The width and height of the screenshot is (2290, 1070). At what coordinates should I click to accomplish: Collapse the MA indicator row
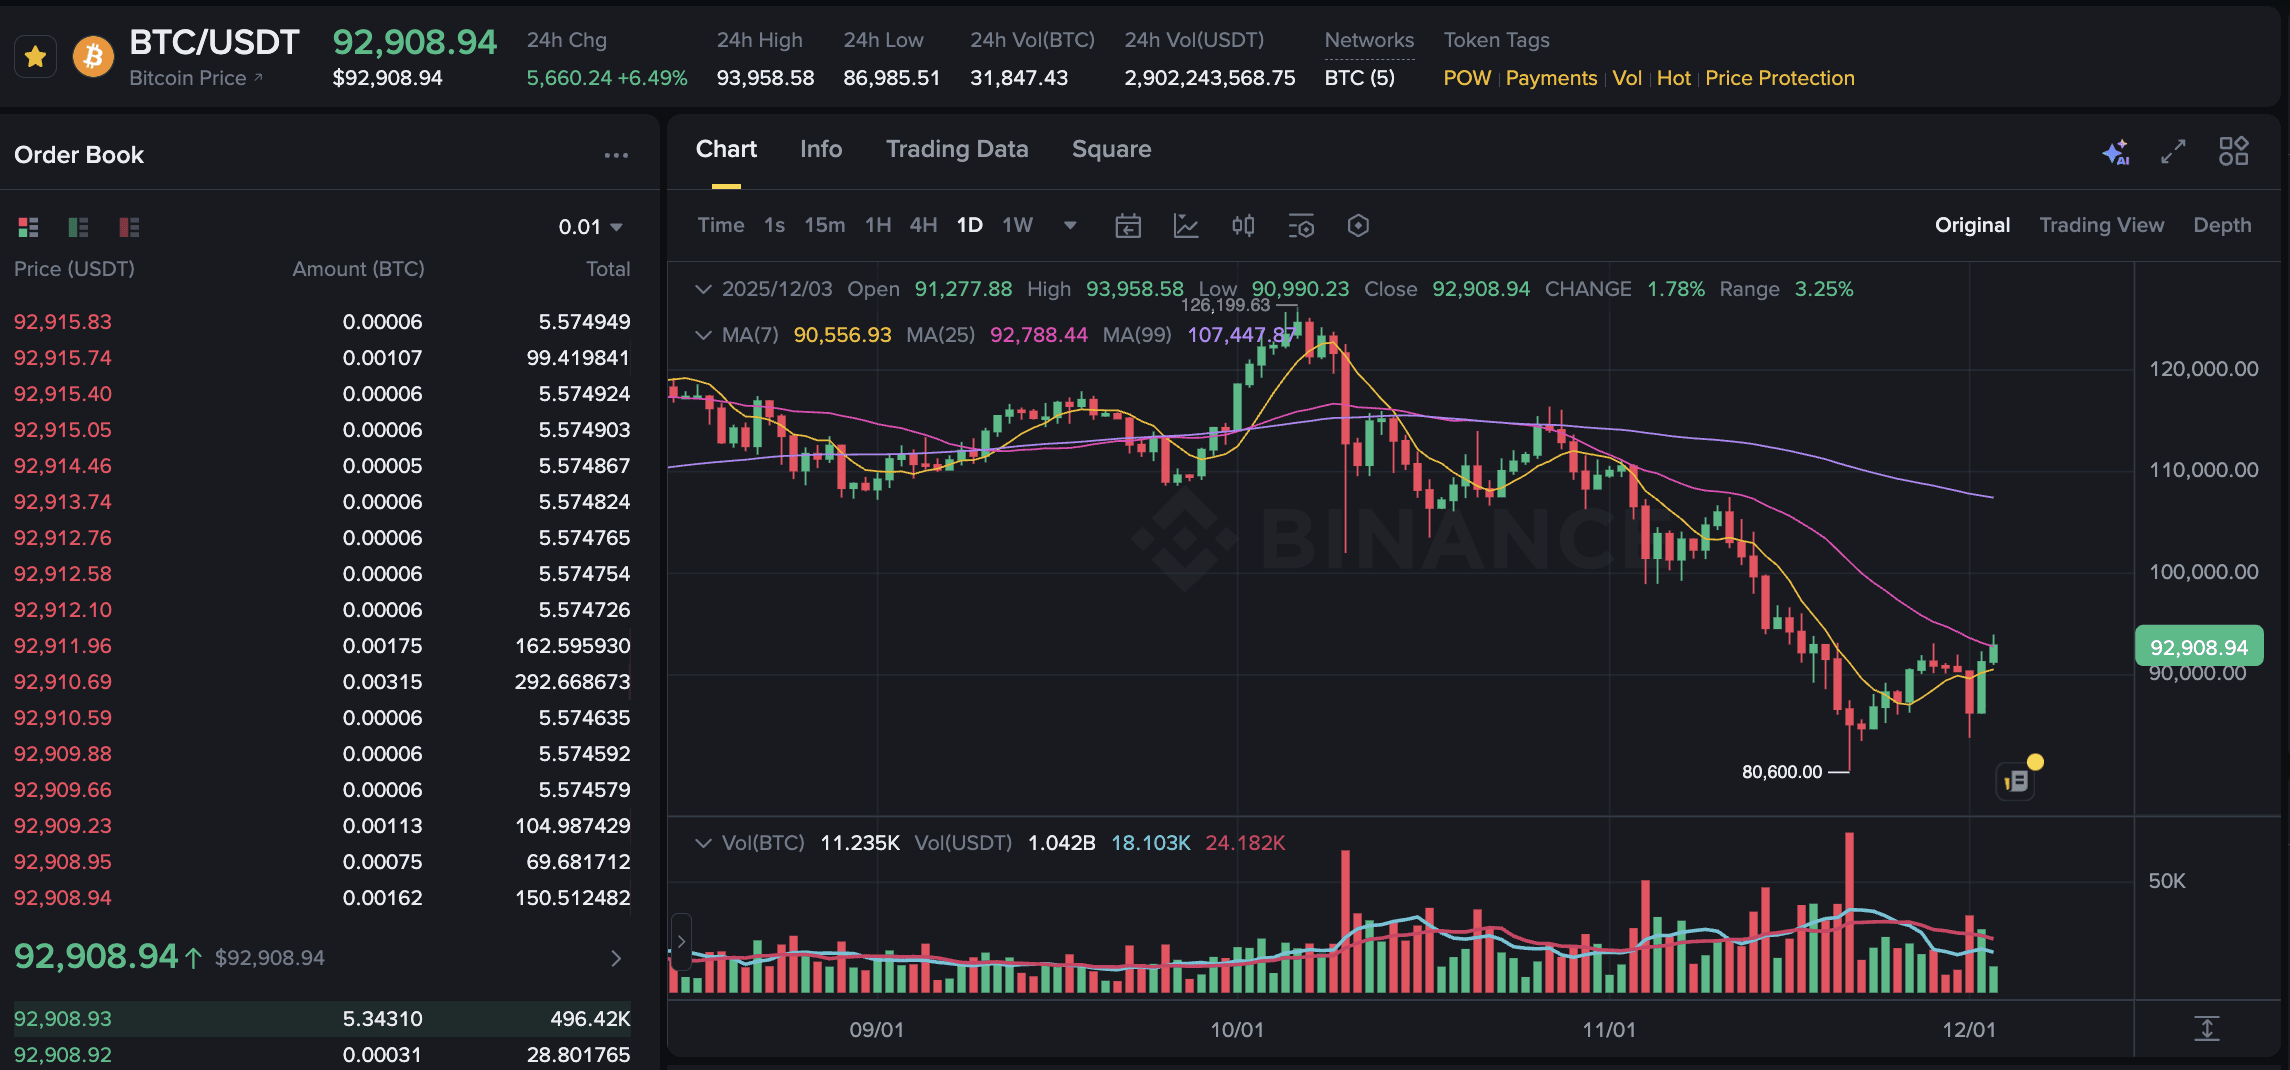(704, 335)
